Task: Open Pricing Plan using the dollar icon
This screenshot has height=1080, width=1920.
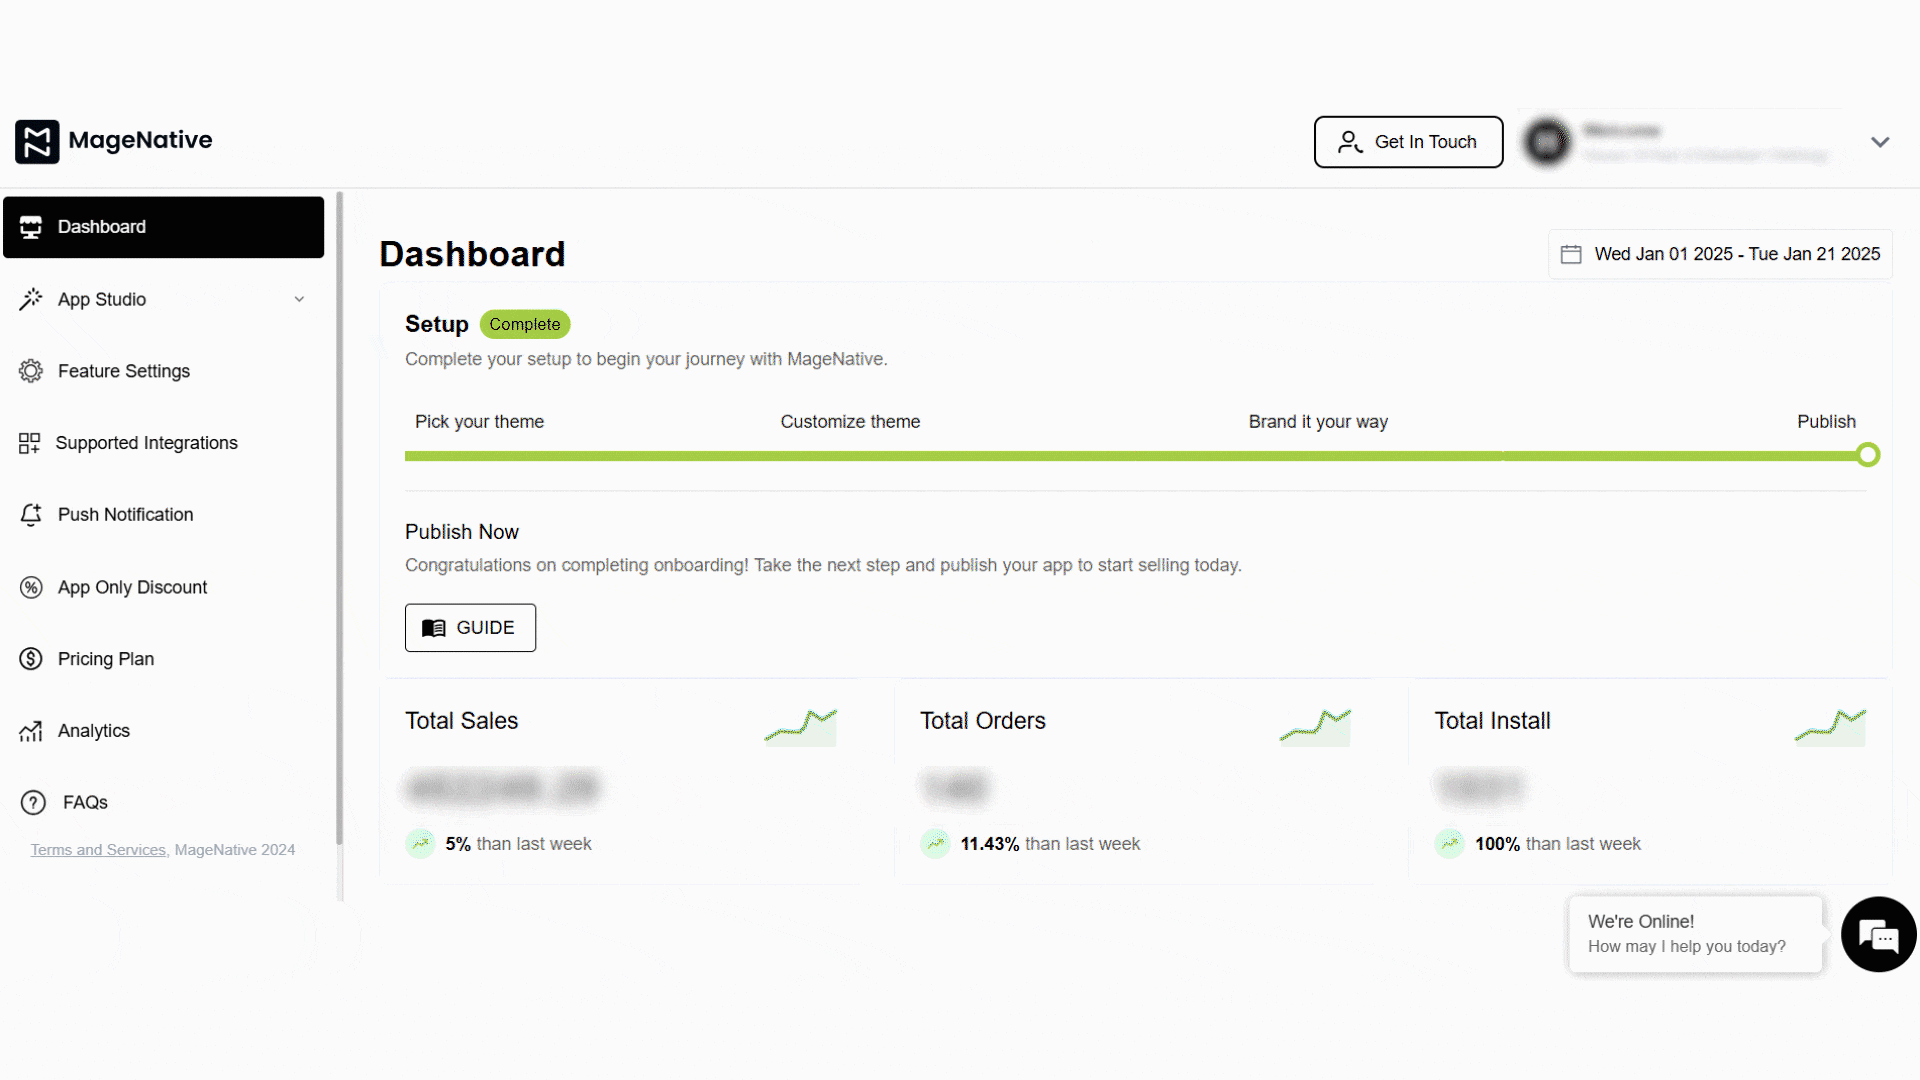Action: [x=30, y=658]
